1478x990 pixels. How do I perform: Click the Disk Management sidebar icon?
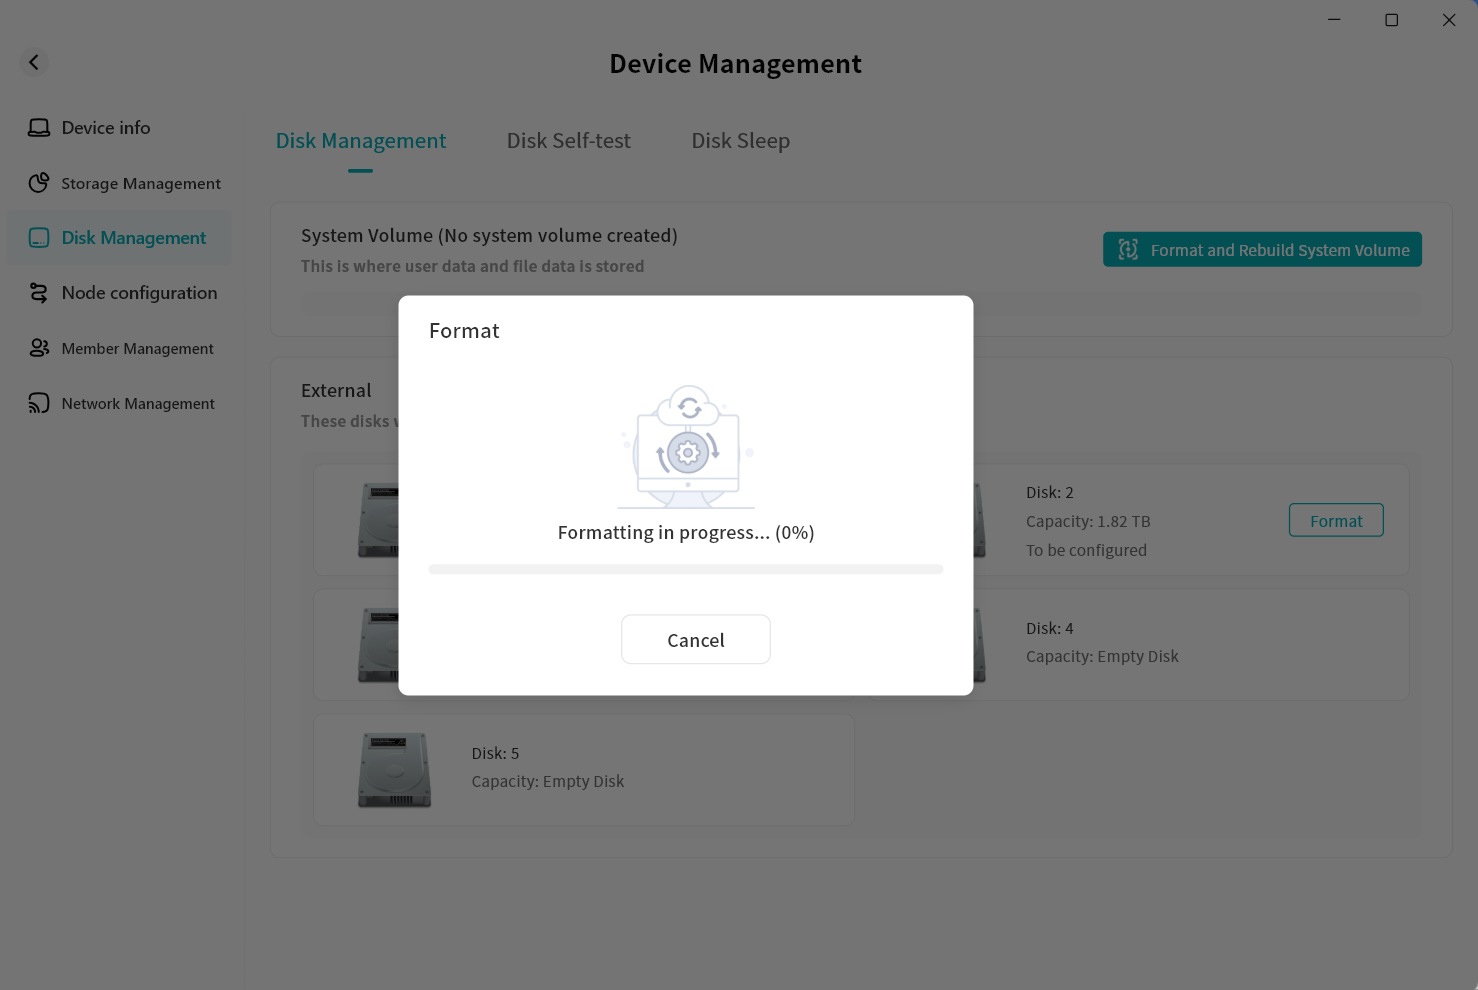[39, 238]
